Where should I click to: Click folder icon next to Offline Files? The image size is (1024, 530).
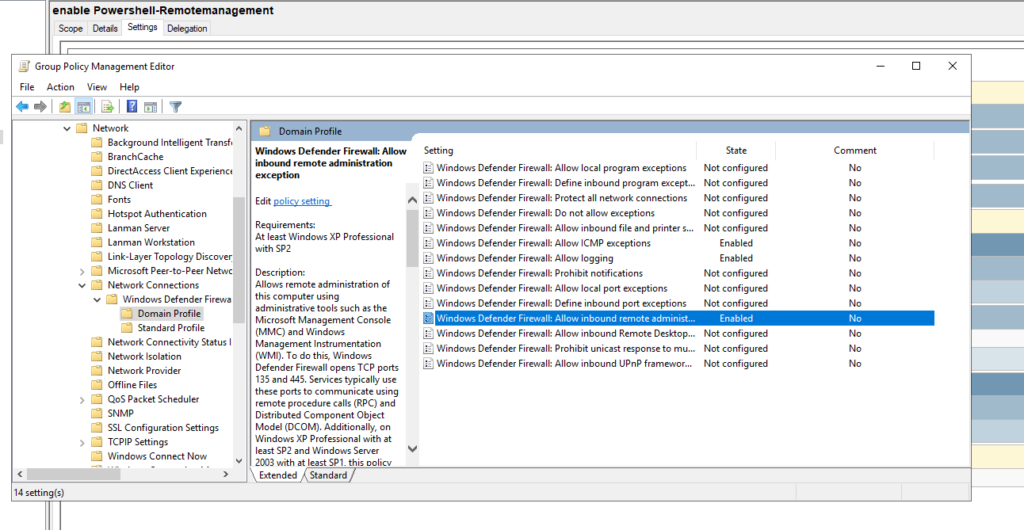[x=97, y=384]
